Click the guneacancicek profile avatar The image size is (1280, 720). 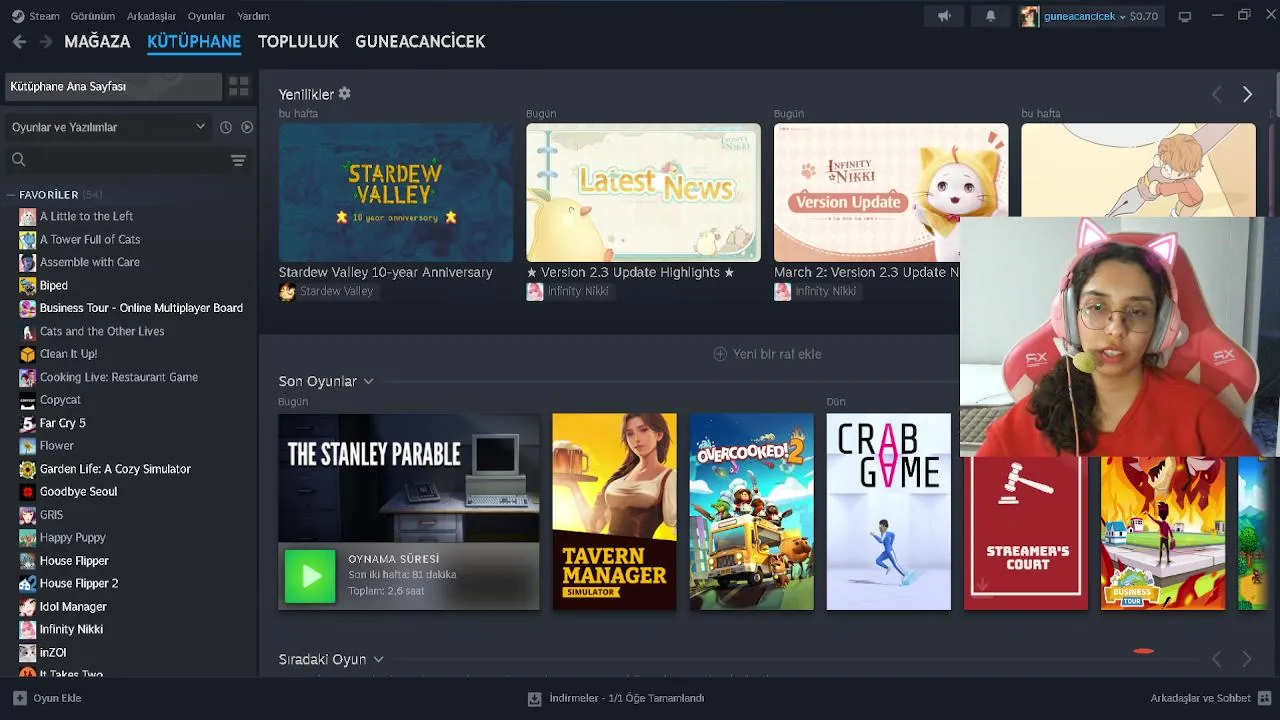[1029, 16]
